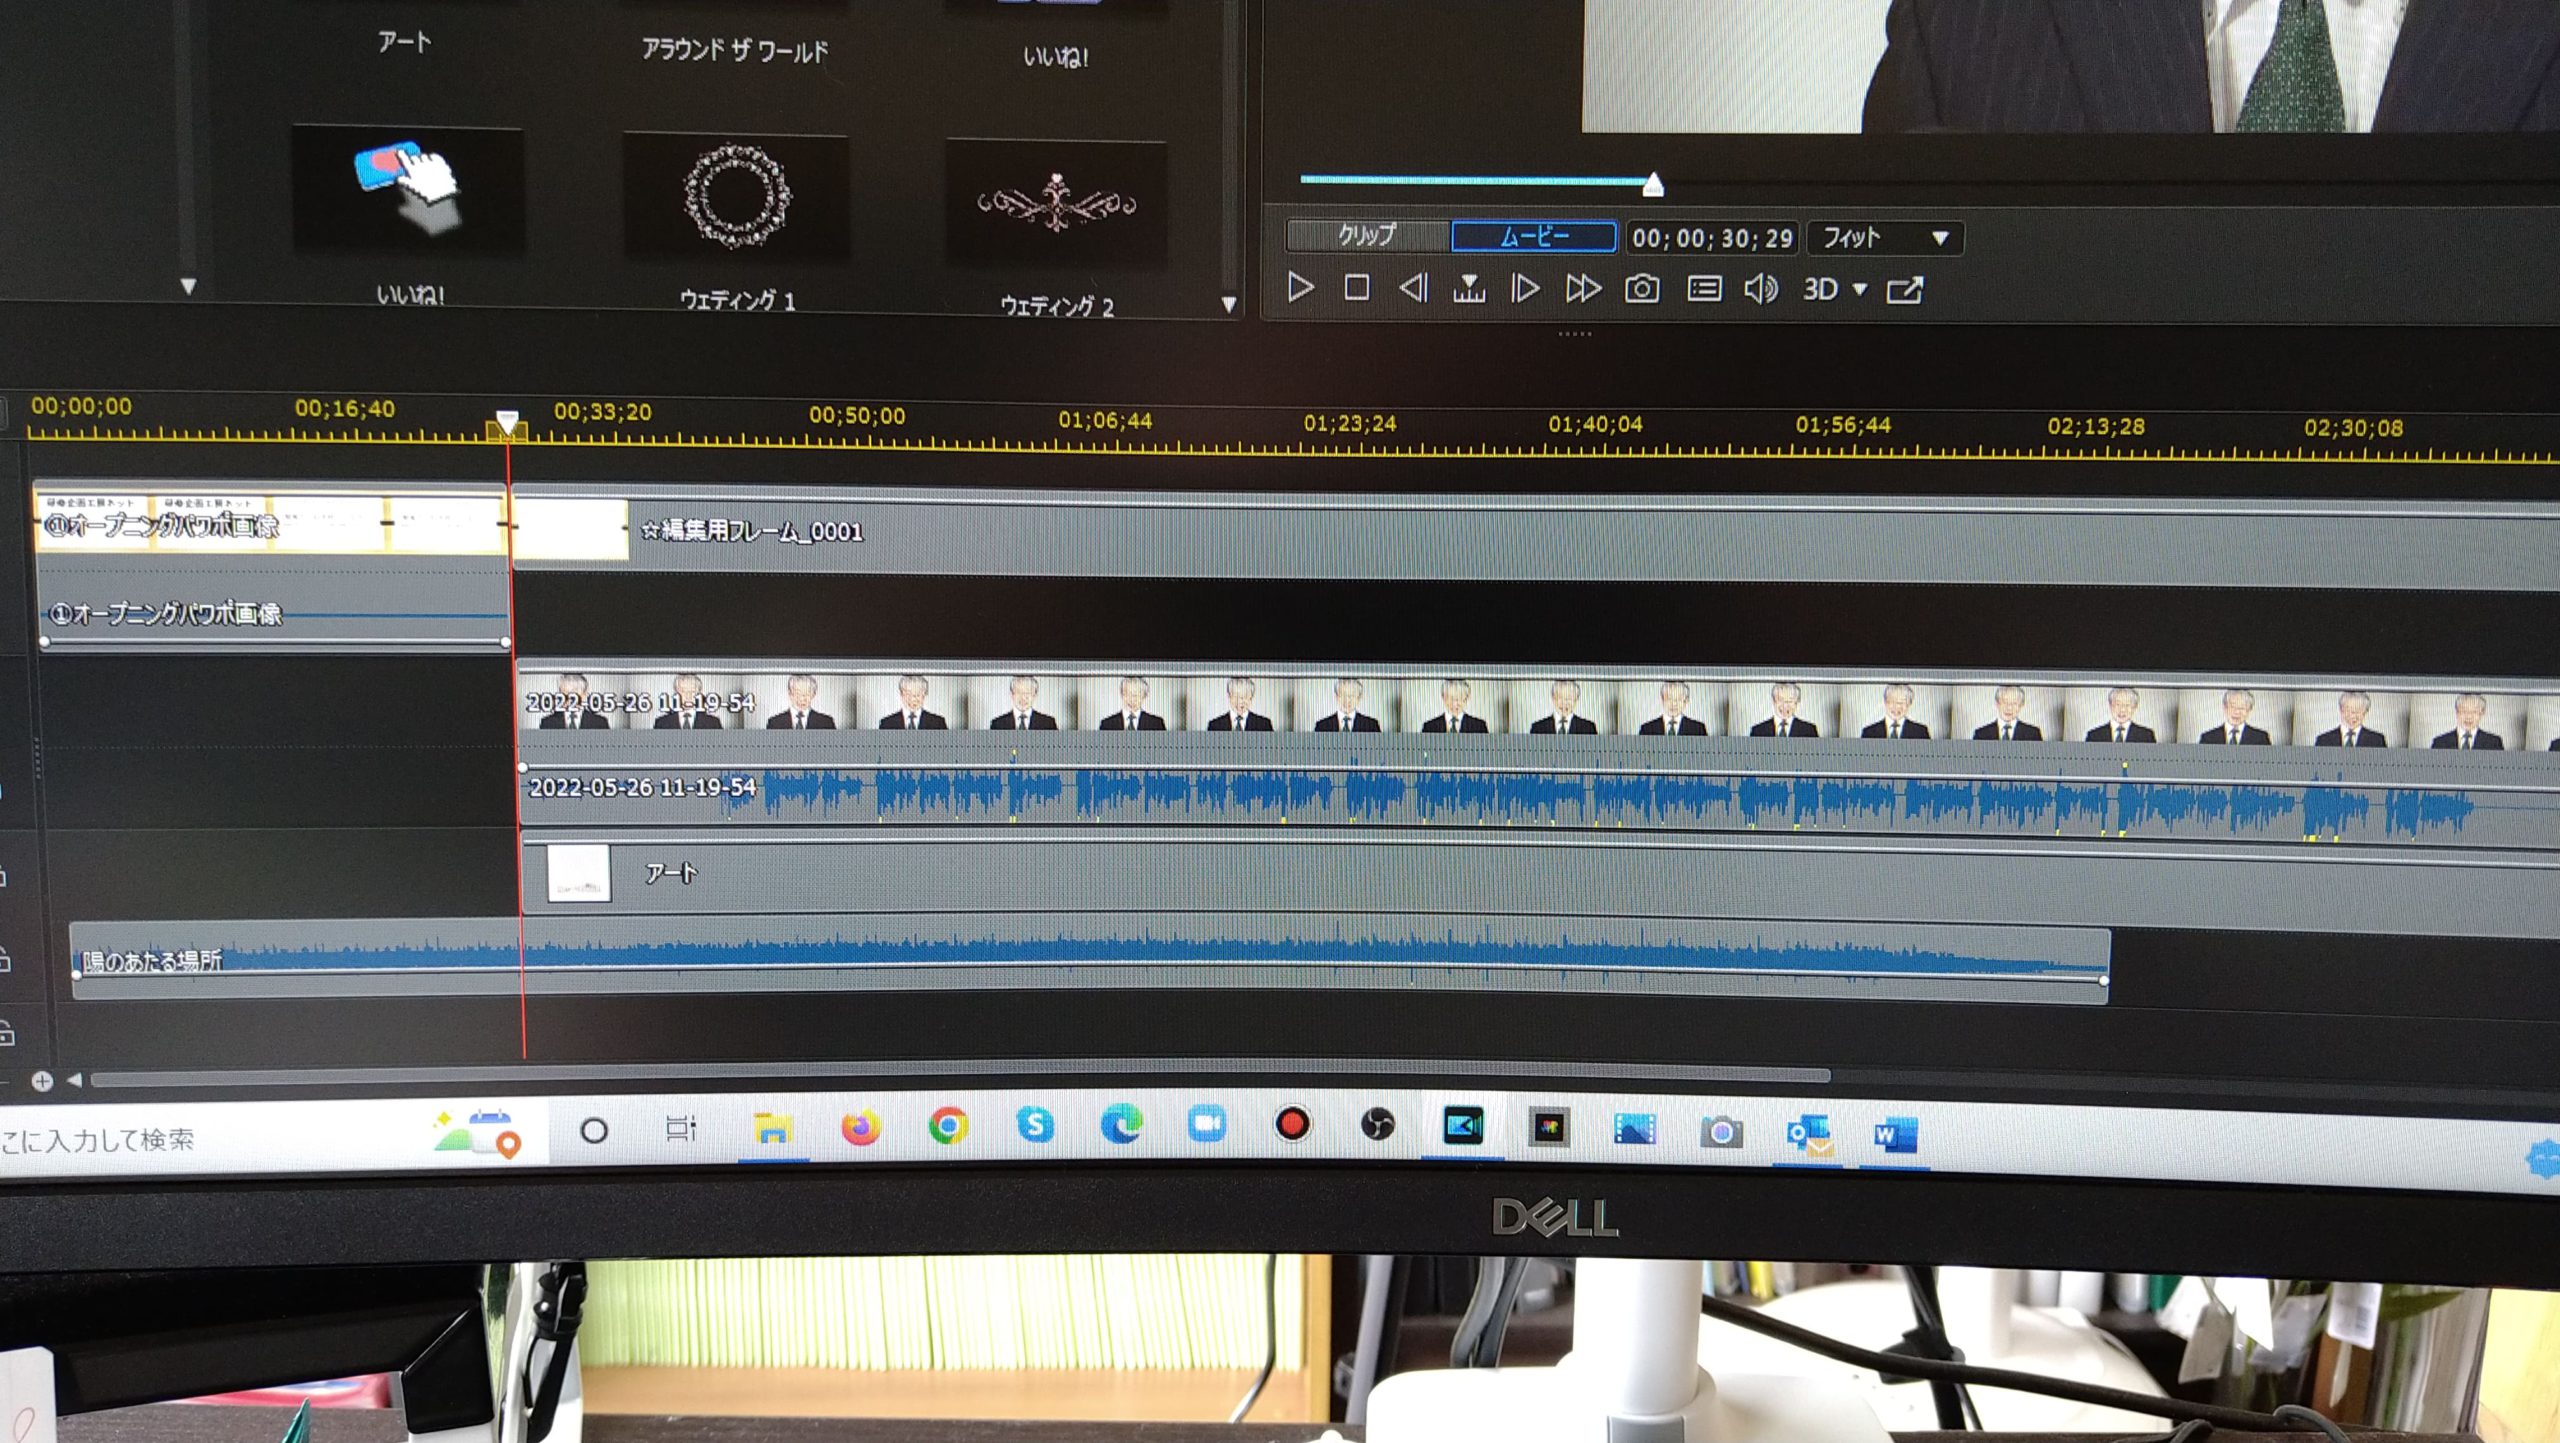
Task: Undock the preview window
Action: pos(1905,291)
